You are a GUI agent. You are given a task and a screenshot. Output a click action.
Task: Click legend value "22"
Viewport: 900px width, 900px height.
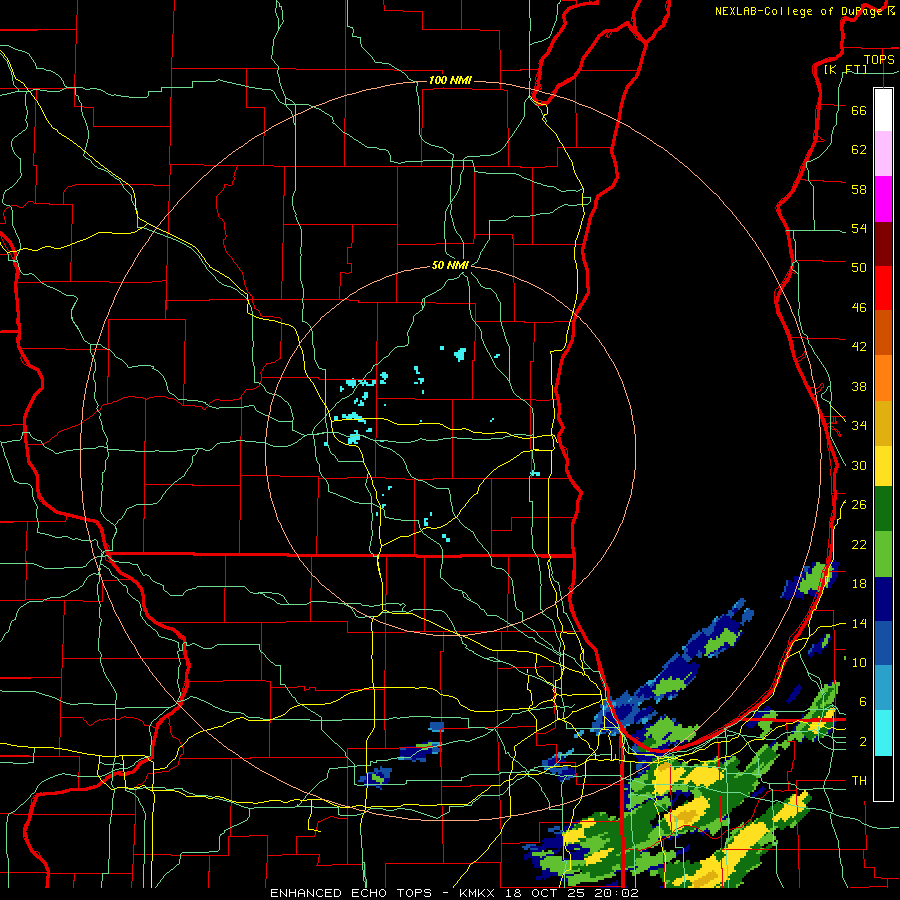(859, 544)
